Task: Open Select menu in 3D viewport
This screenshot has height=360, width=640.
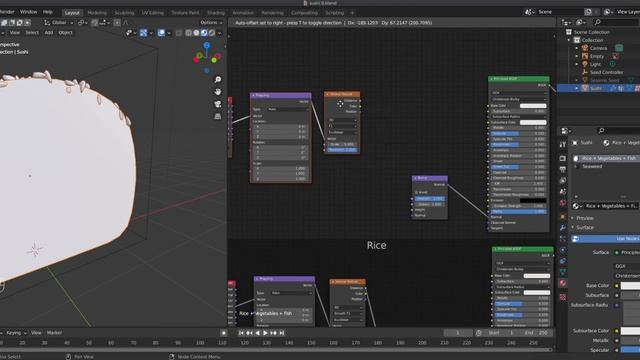Action: pyautogui.click(x=32, y=33)
